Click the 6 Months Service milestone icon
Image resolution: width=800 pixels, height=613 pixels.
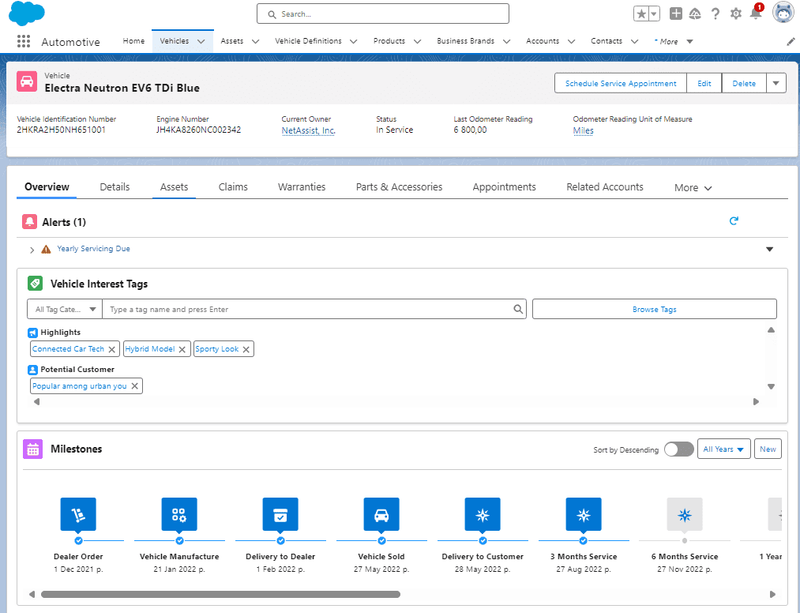[685, 514]
